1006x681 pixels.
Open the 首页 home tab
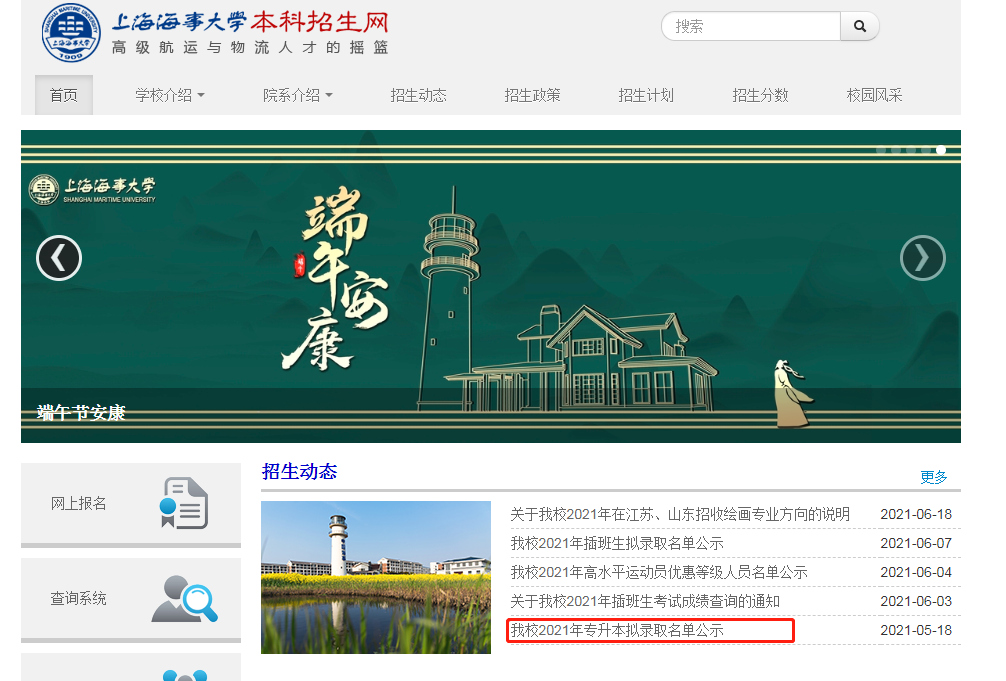click(x=64, y=95)
